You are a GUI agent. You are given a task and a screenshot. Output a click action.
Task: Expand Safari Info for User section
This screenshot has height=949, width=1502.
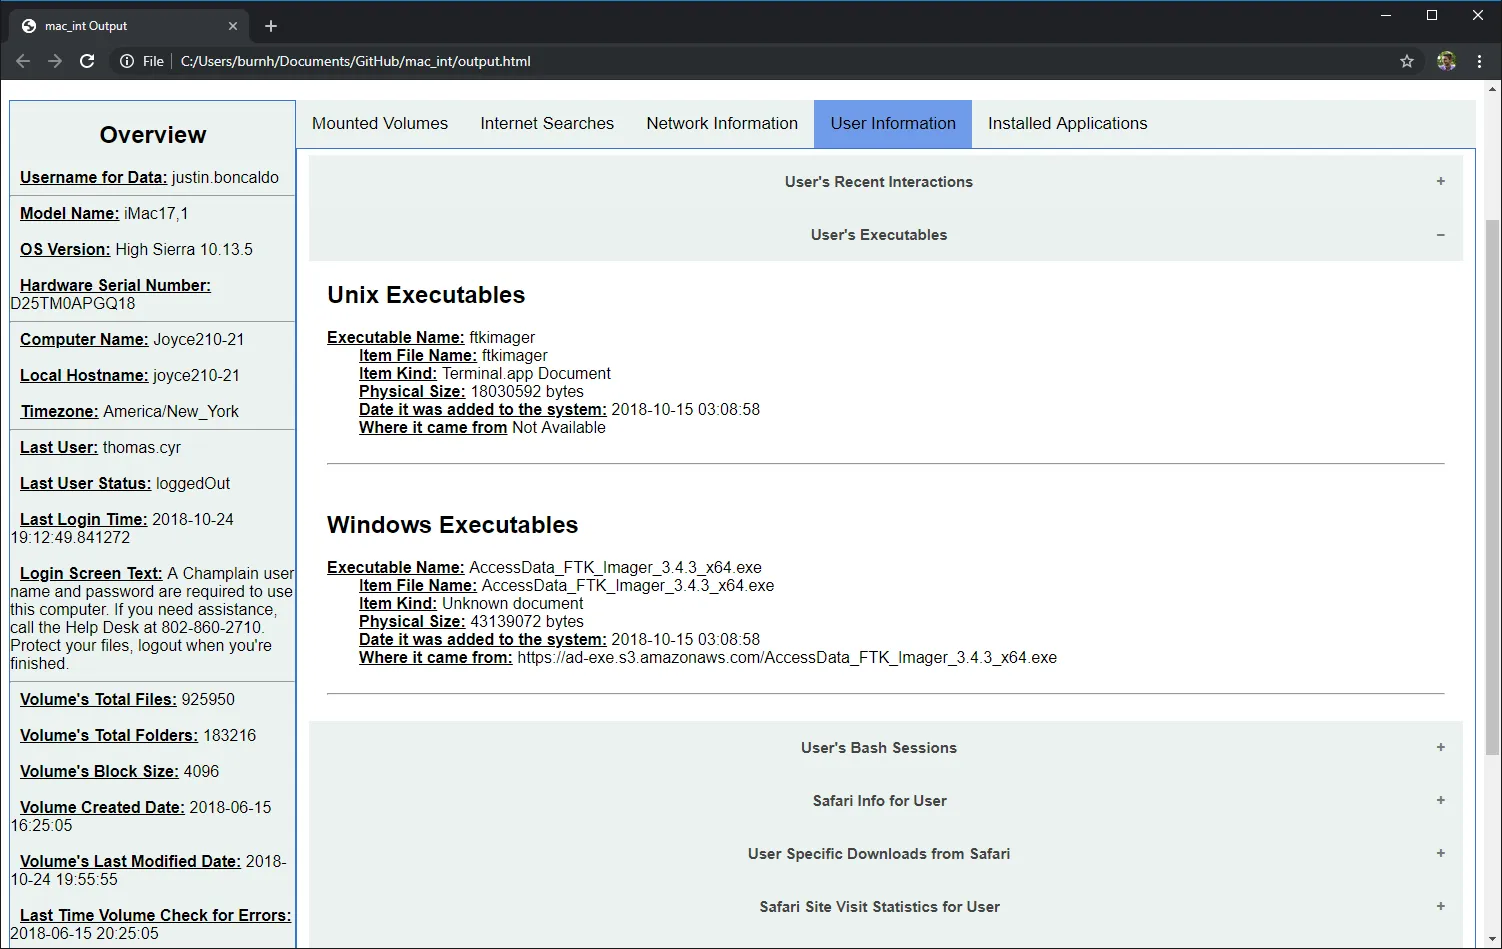(x=885, y=801)
